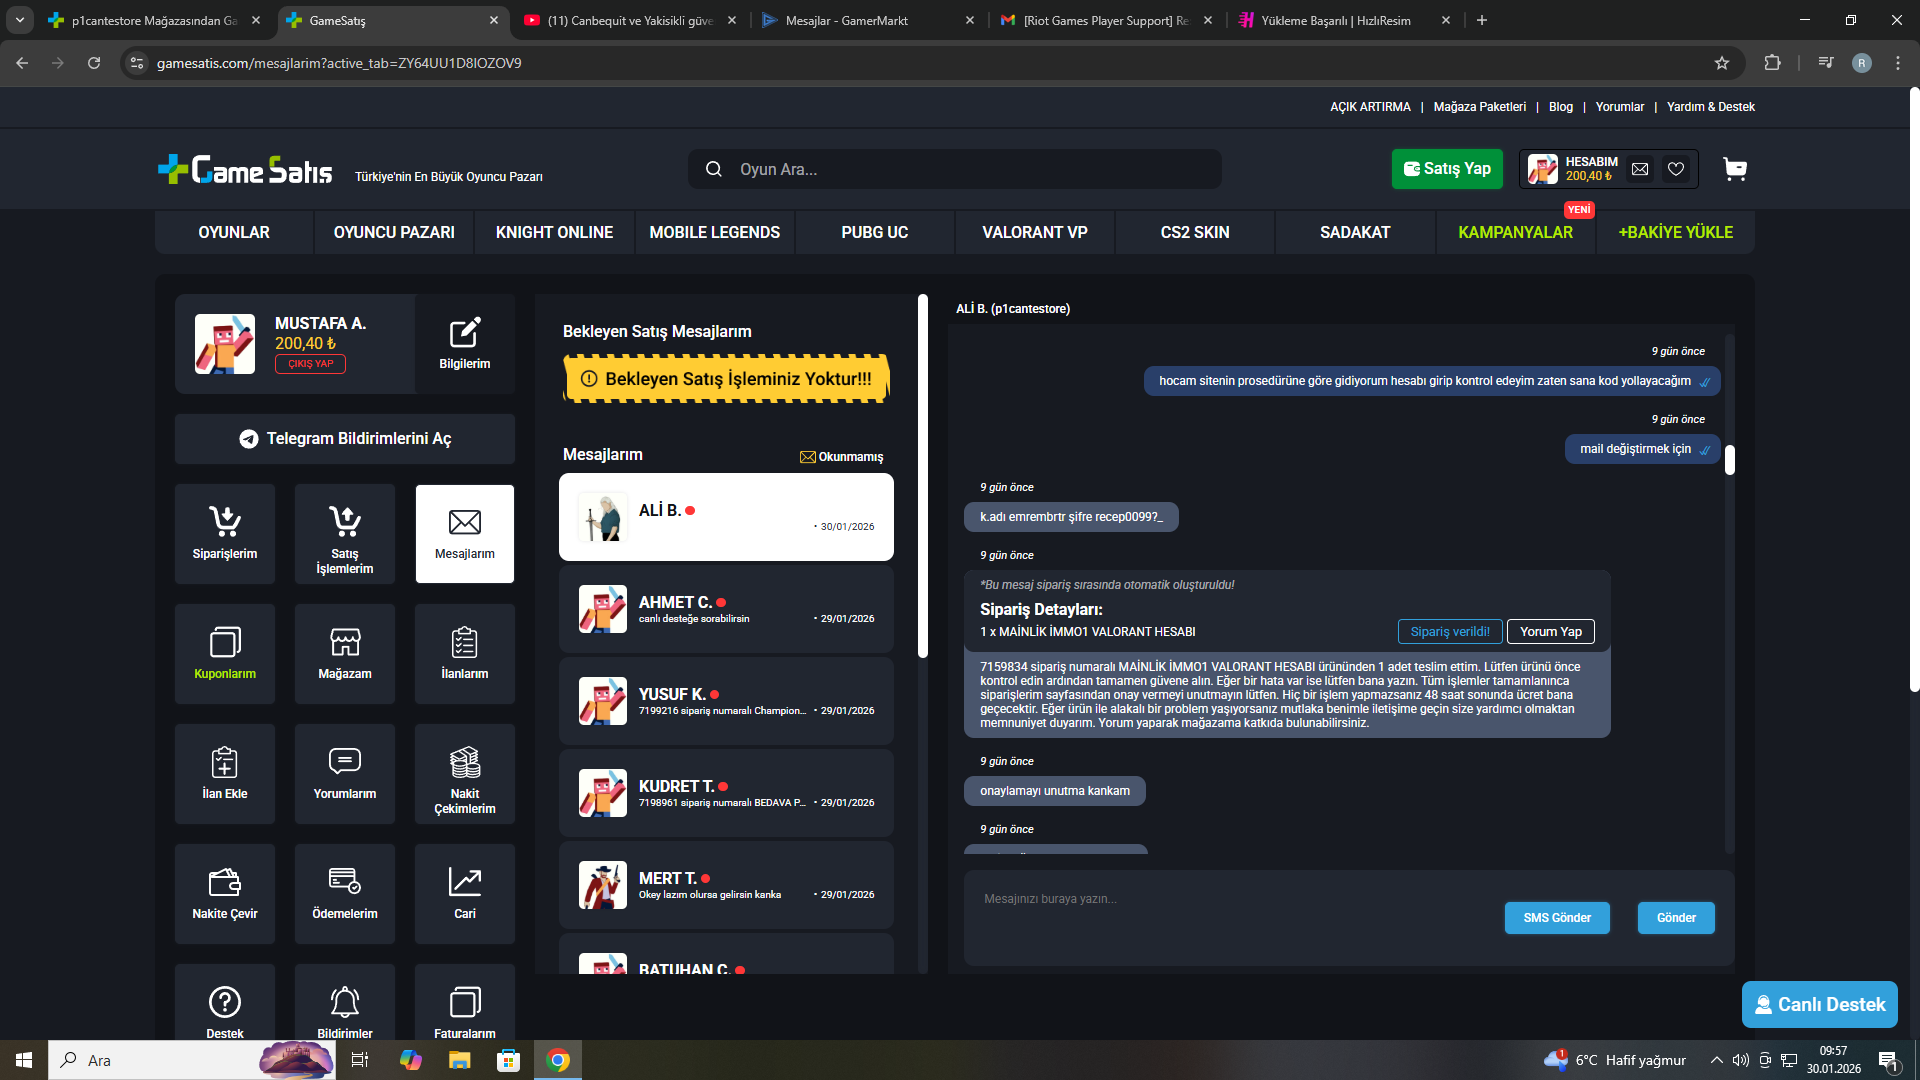Open File Explorer from the taskbar
Image resolution: width=1920 pixels, height=1080 pixels.
(x=459, y=1060)
